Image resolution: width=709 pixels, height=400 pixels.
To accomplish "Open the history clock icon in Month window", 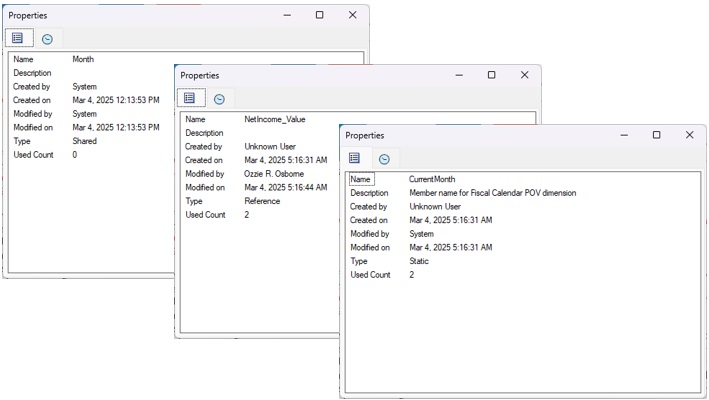I will 47,38.
